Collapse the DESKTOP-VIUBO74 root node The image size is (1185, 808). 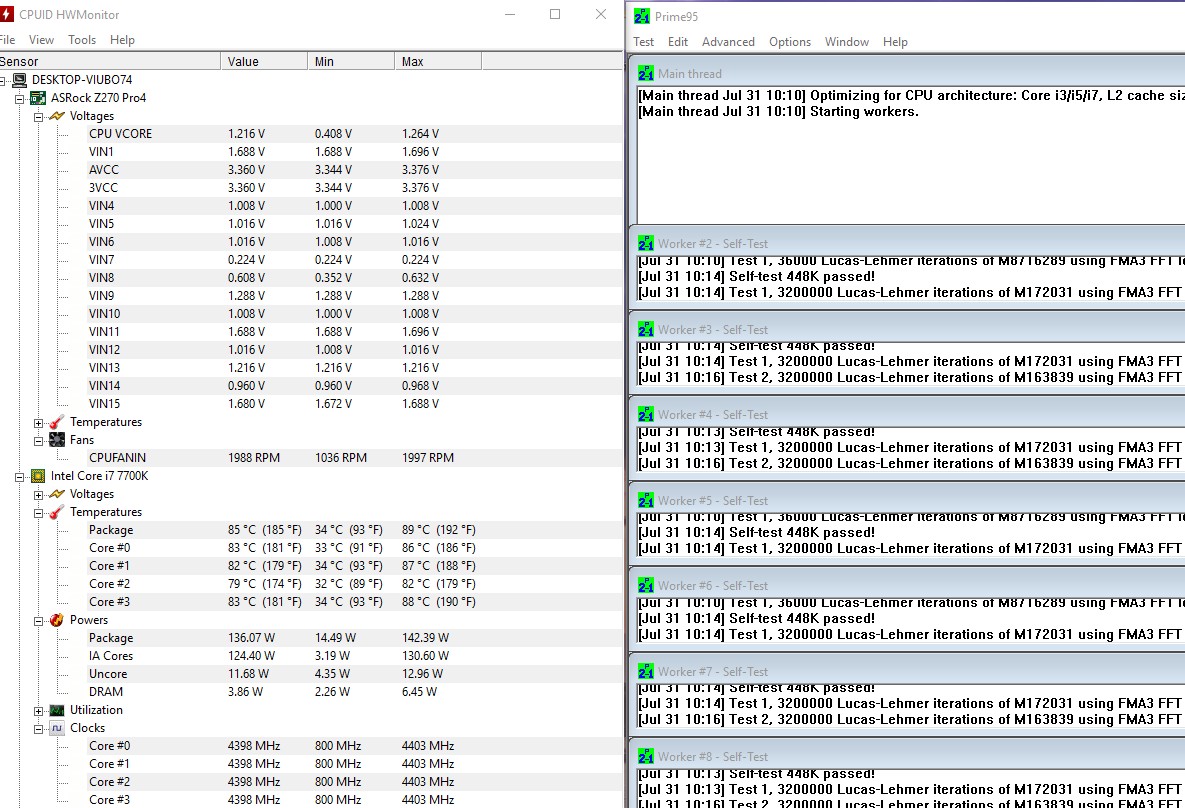2,80
